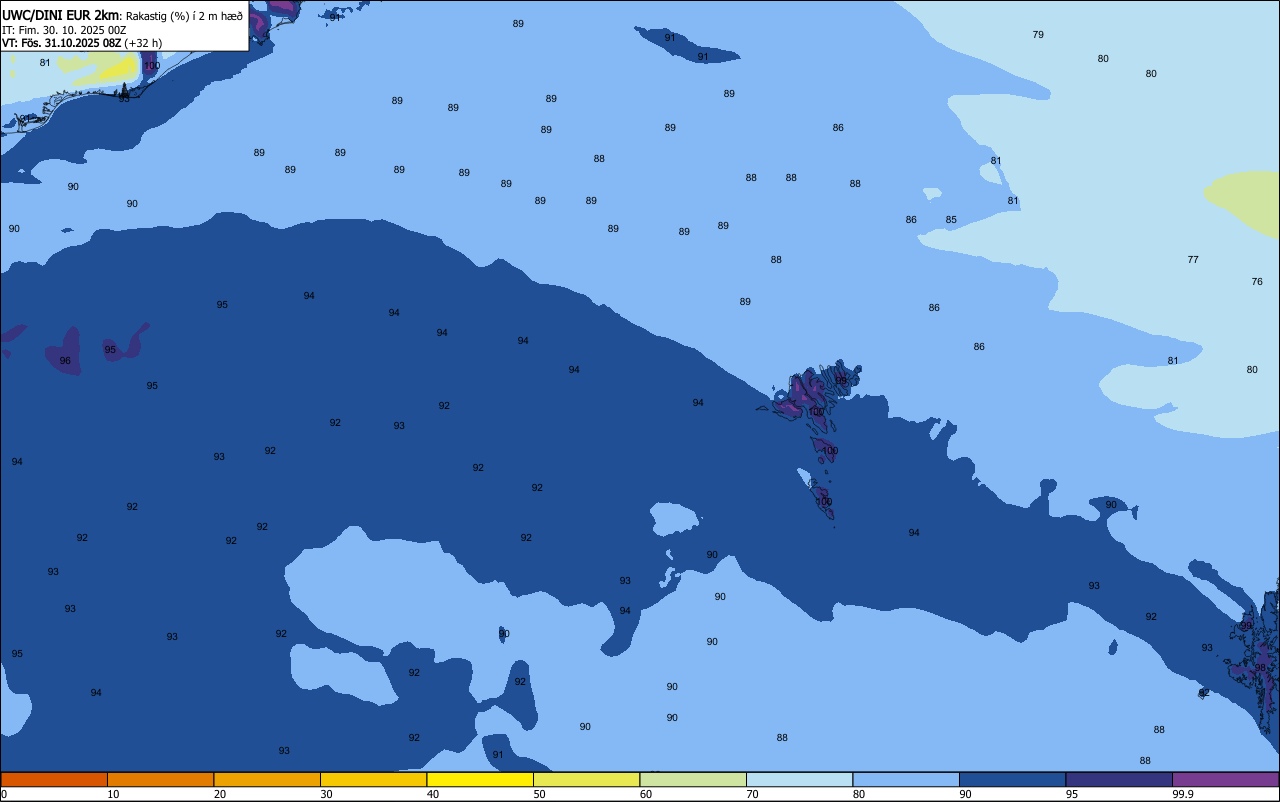This screenshot has height=802, width=1280.
Task: Click the 20 tick label on color scale
Action: 220,794
